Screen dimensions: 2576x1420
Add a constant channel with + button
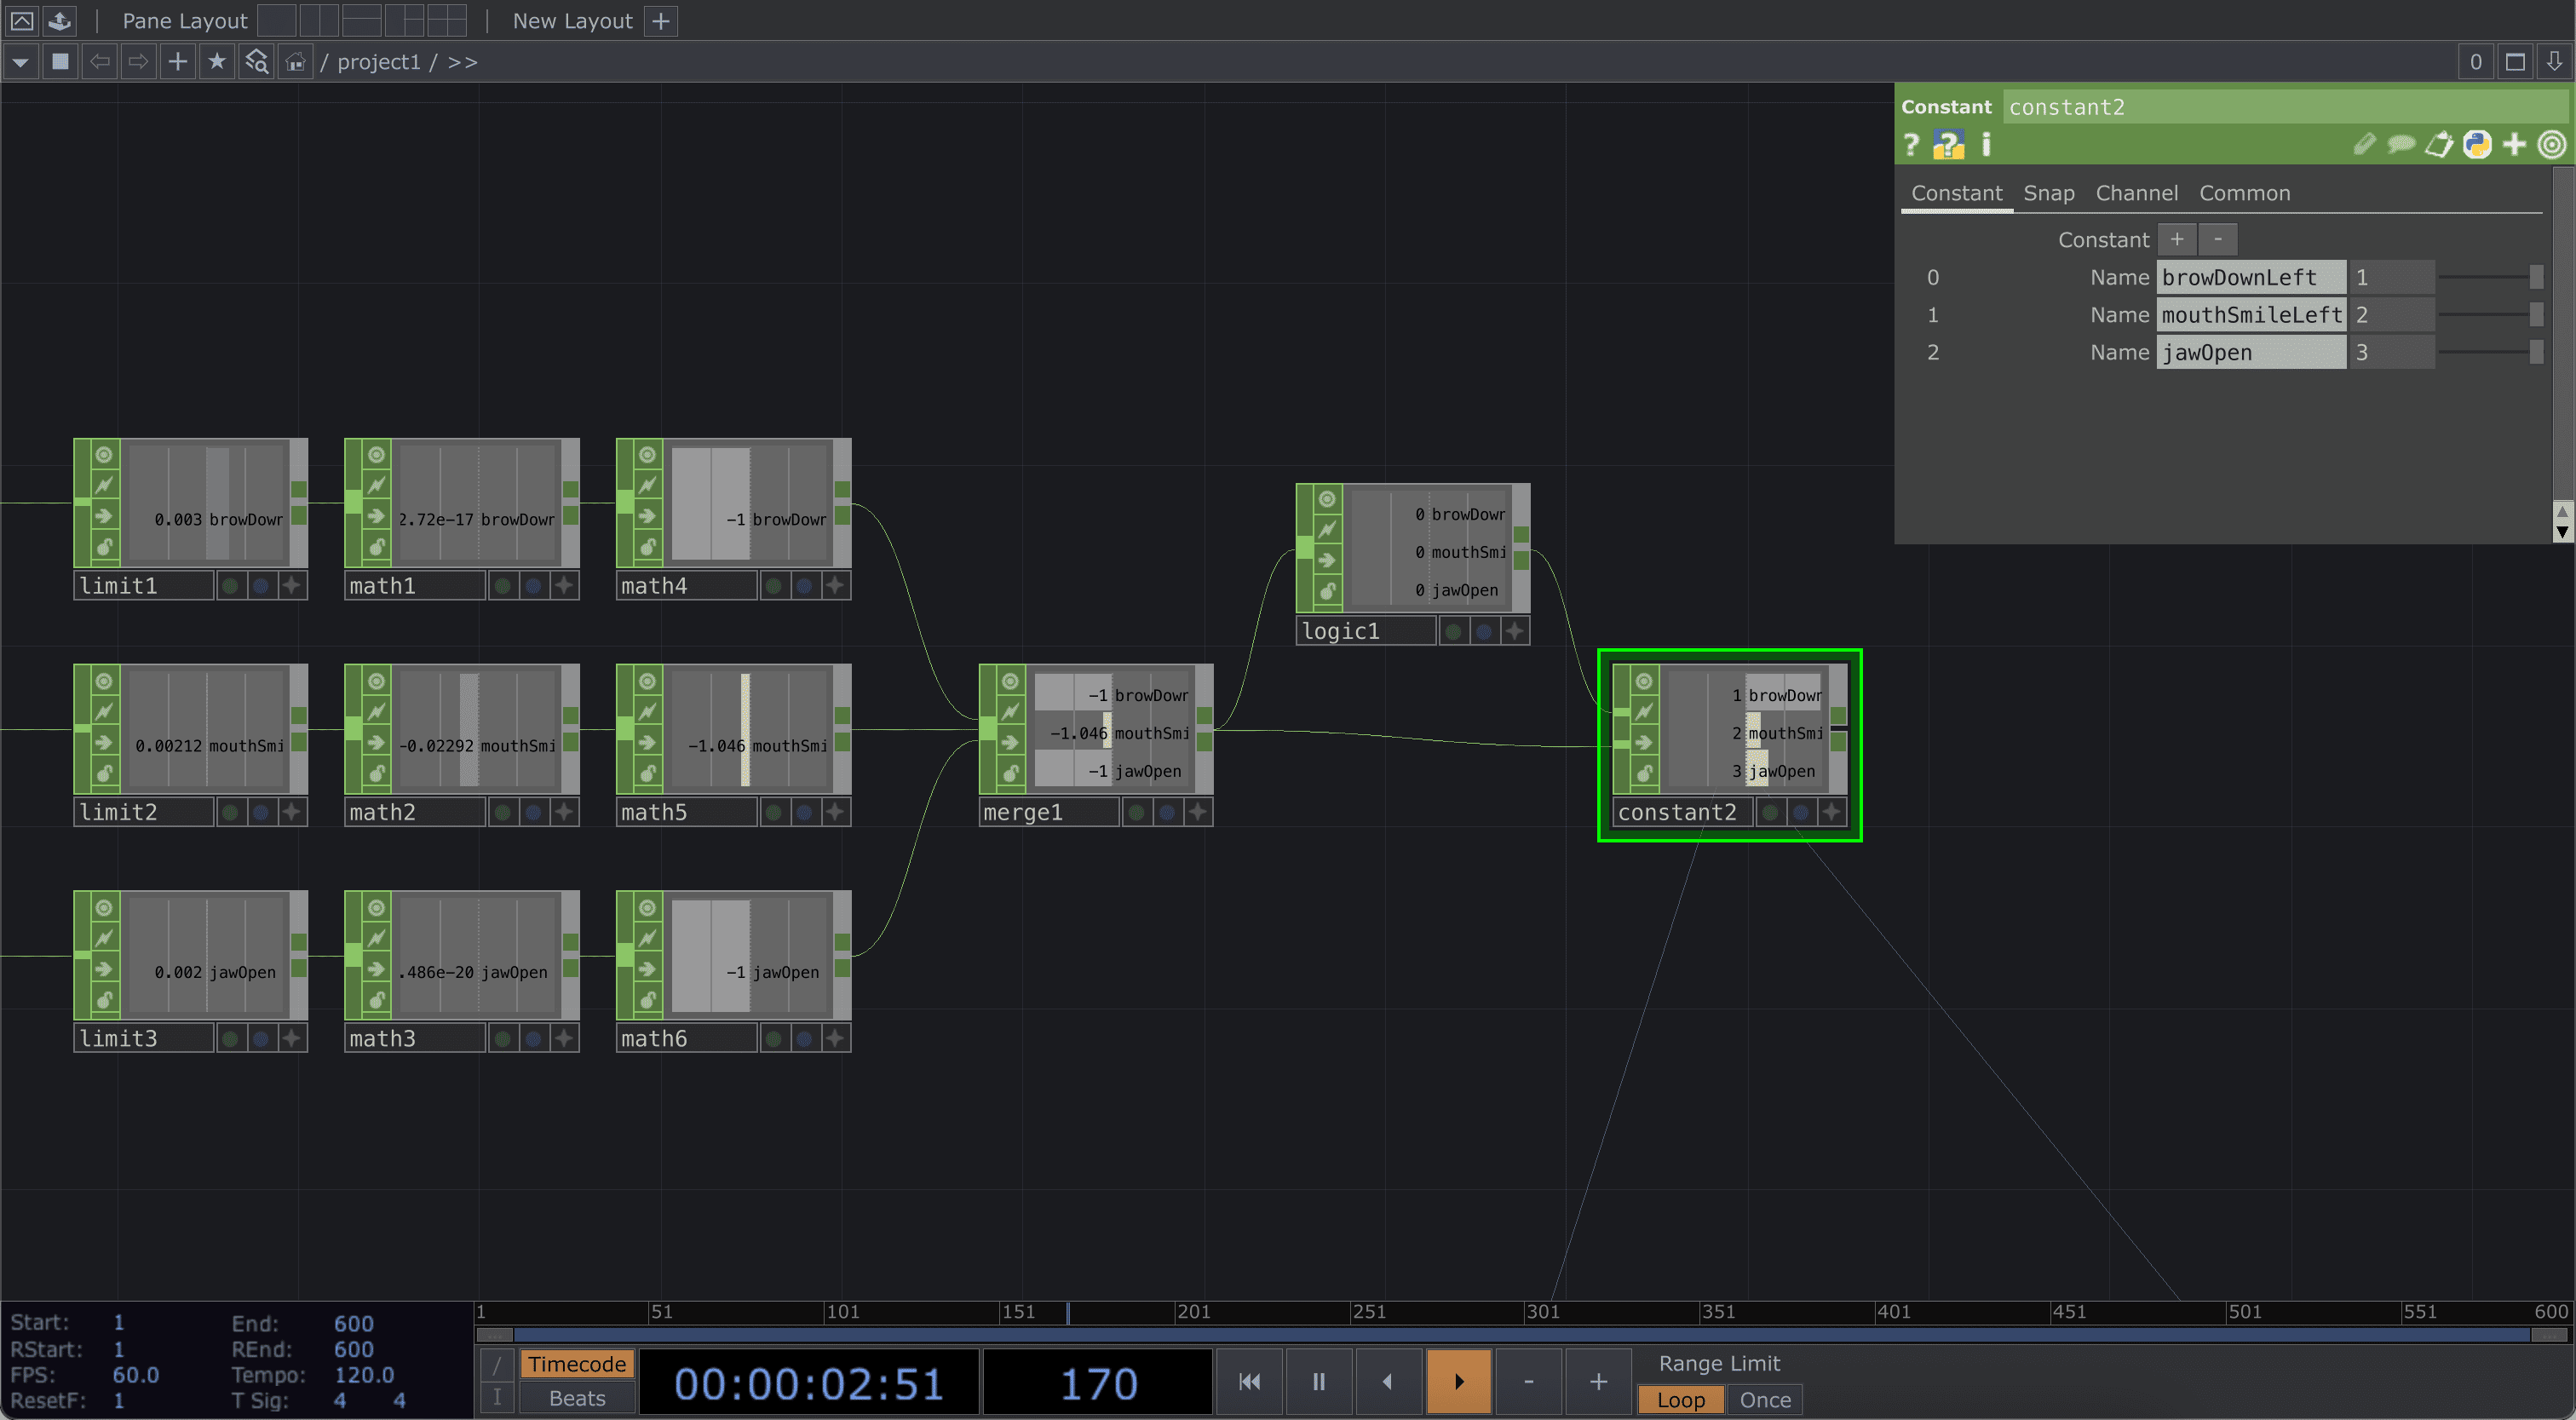[2176, 239]
